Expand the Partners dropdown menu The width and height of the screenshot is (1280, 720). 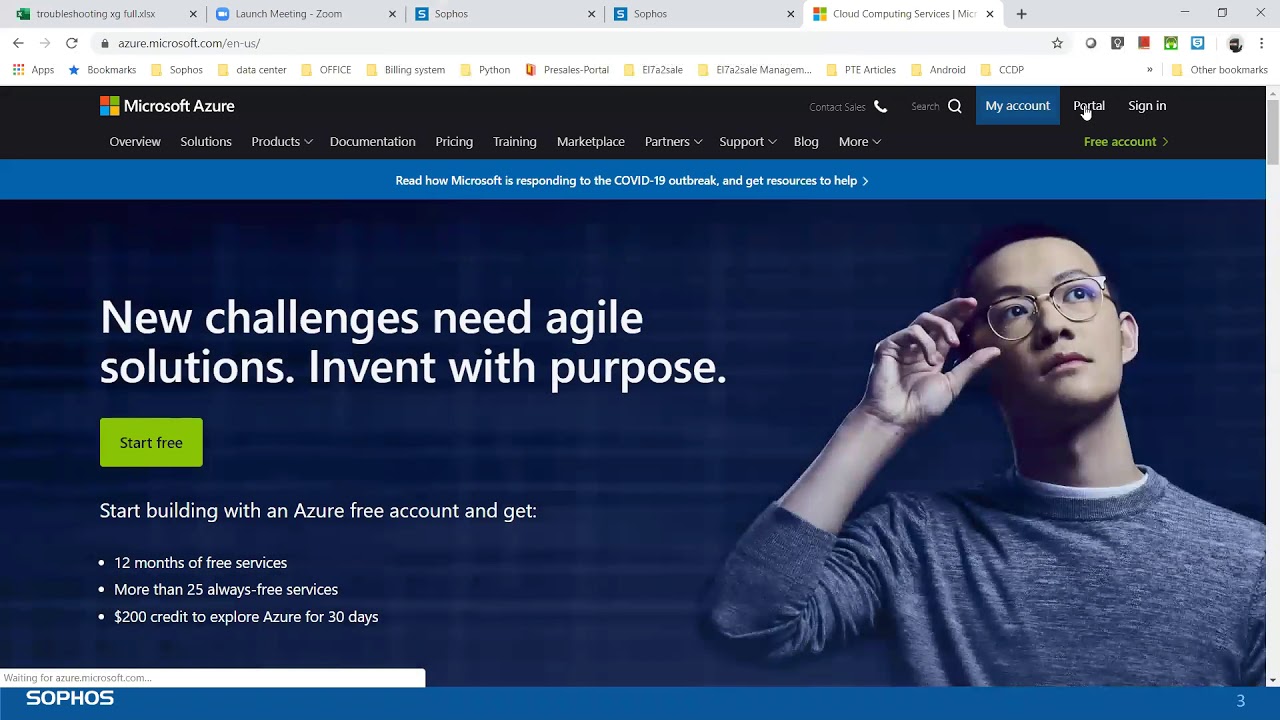(x=673, y=142)
